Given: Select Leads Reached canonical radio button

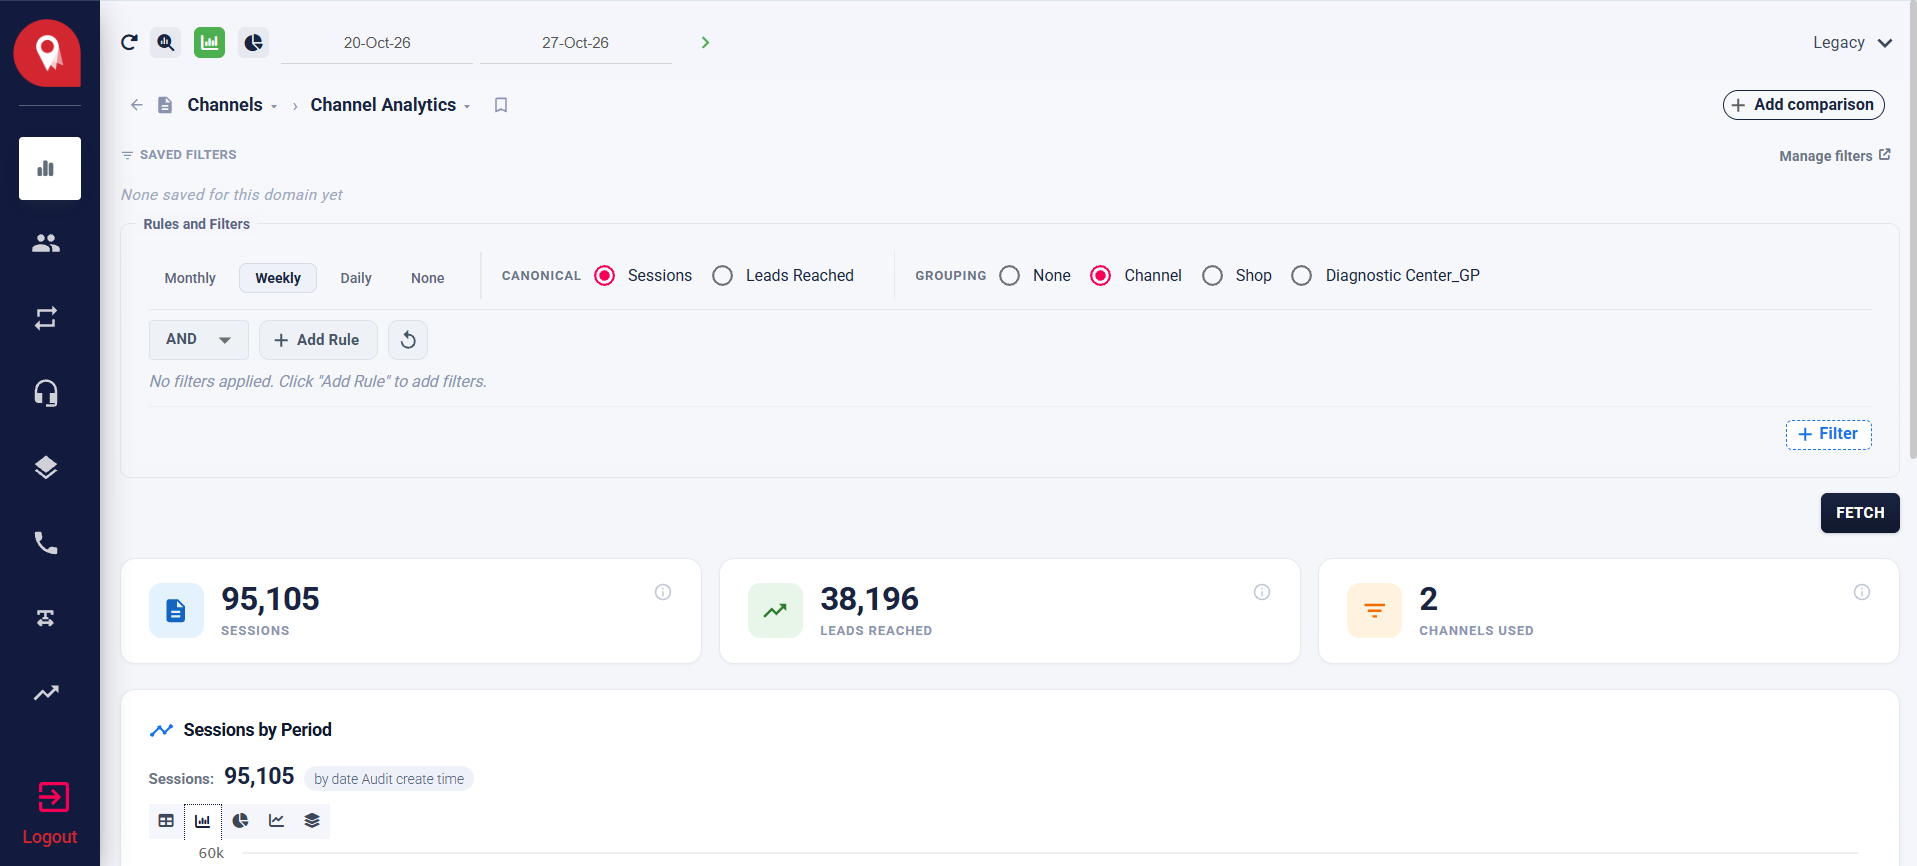Looking at the screenshot, I should [x=723, y=276].
